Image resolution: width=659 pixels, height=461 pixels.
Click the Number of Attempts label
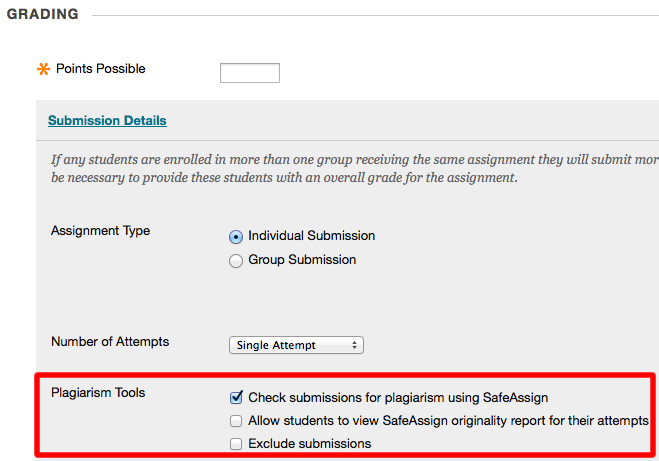110,342
